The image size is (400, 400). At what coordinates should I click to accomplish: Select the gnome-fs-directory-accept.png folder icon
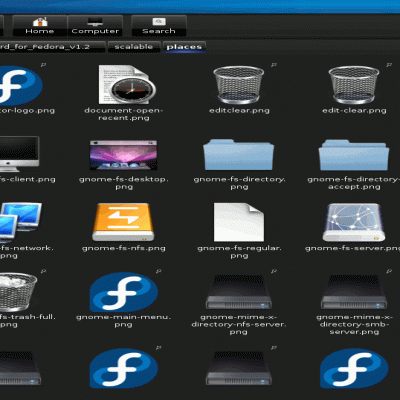tap(354, 155)
